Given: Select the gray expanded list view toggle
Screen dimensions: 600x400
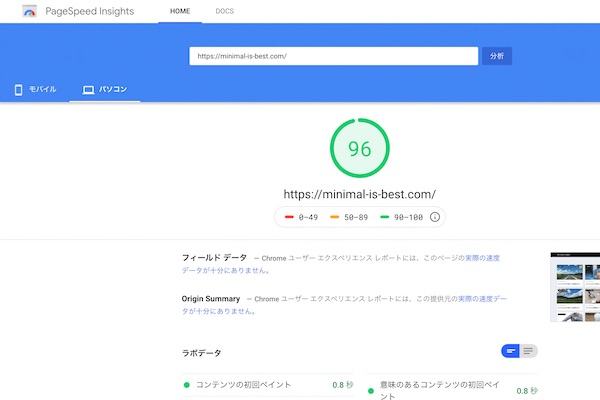Looking at the screenshot, I should tap(528, 351).
